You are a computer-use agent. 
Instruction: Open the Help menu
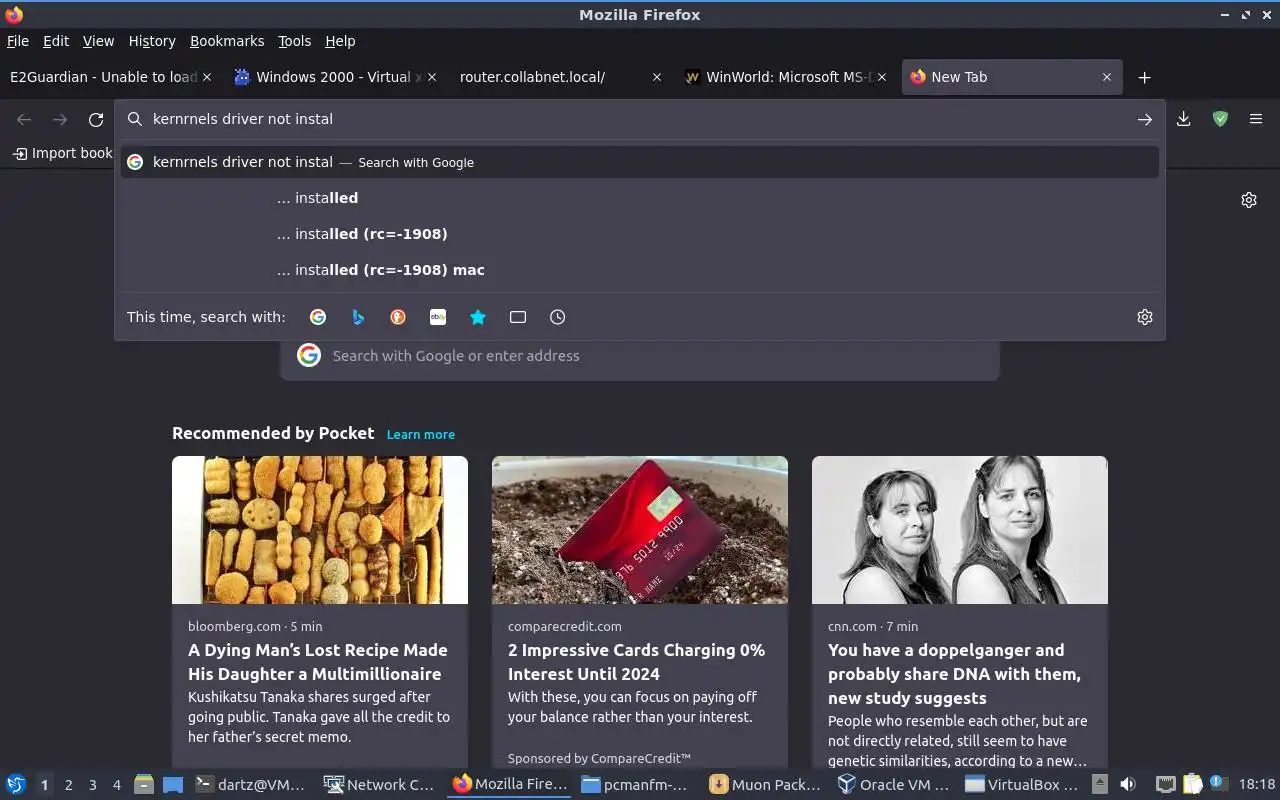(340, 41)
